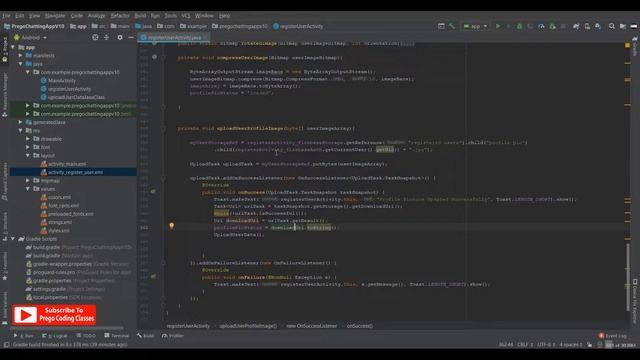The height and width of the screenshot is (360, 640).
Task: Click the Search Everywhere magnifier icon
Action: (x=611, y=26)
